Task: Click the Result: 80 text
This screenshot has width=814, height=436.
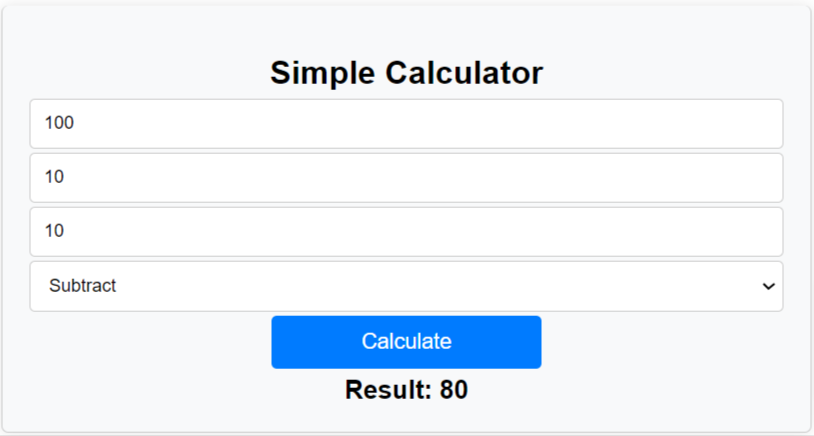Action: 406,390
